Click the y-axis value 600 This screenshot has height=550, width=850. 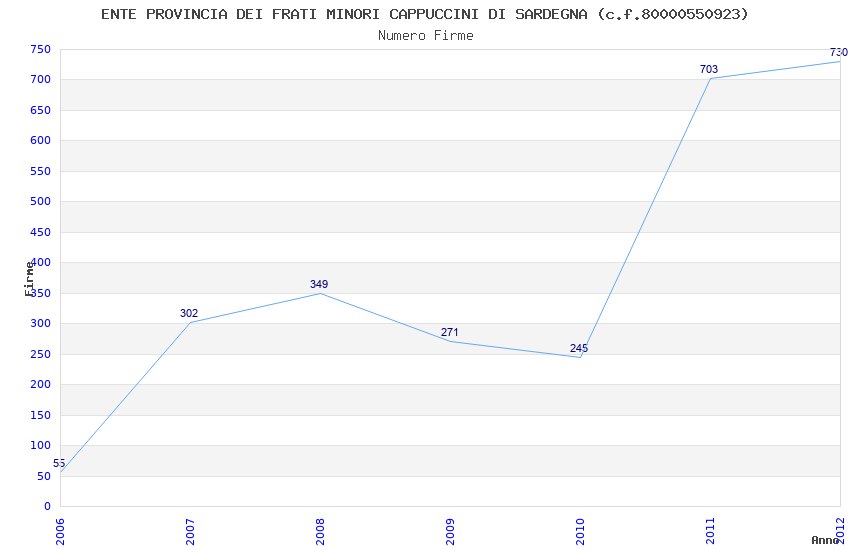point(41,140)
